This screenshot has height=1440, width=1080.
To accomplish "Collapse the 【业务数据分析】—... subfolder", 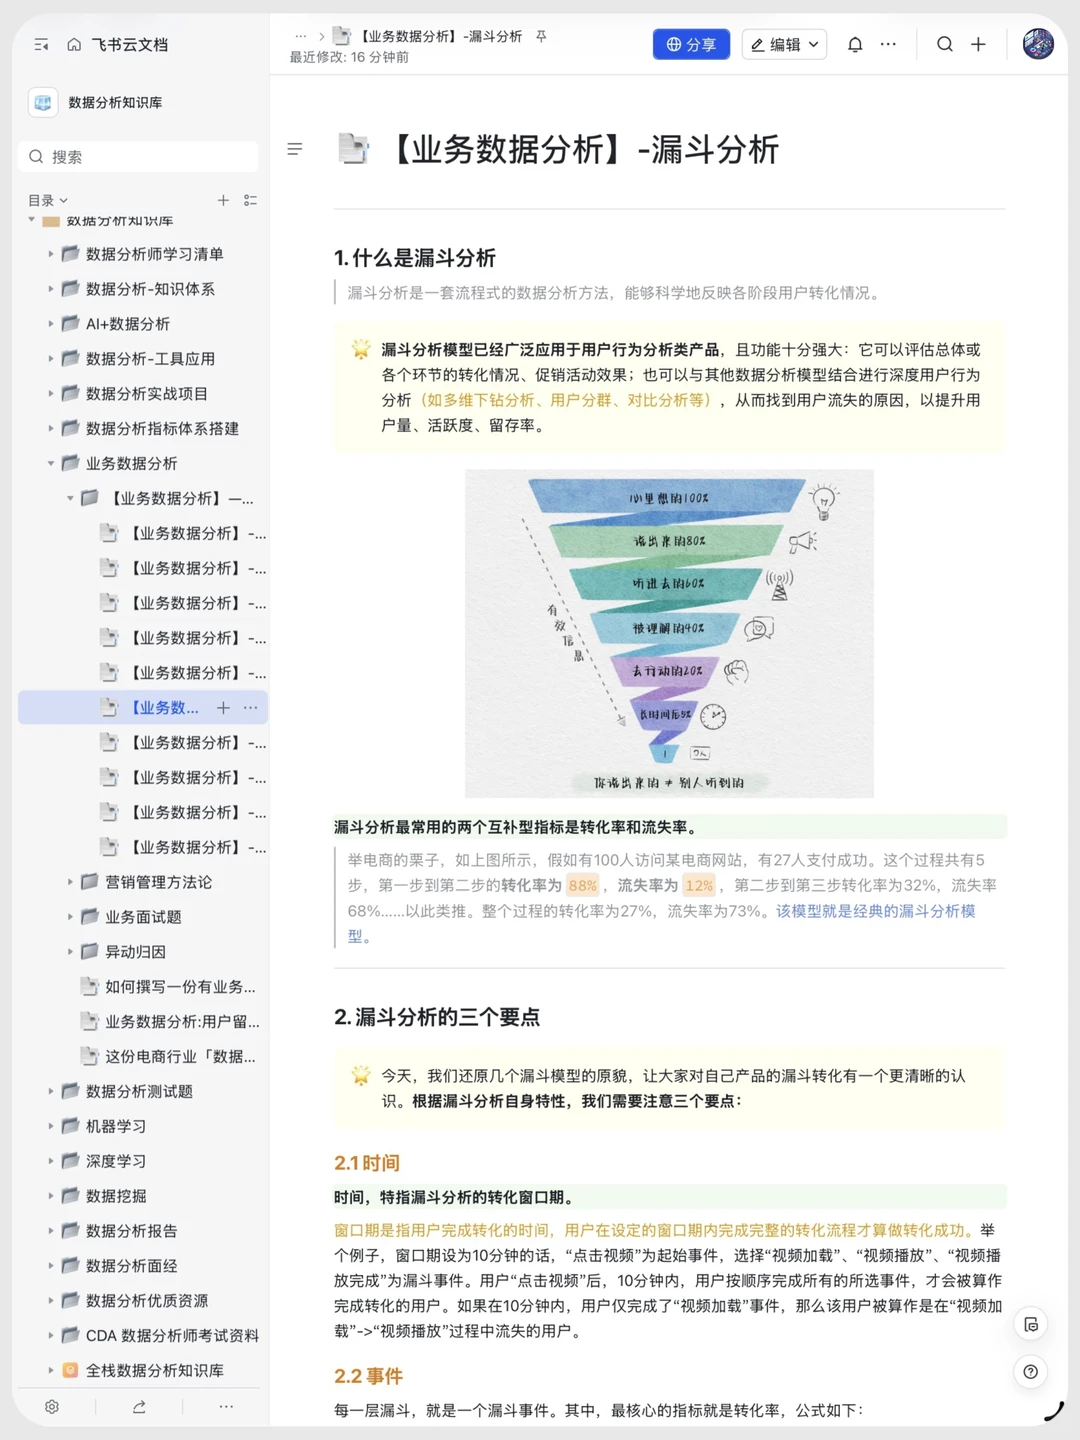I will point(70,498).
